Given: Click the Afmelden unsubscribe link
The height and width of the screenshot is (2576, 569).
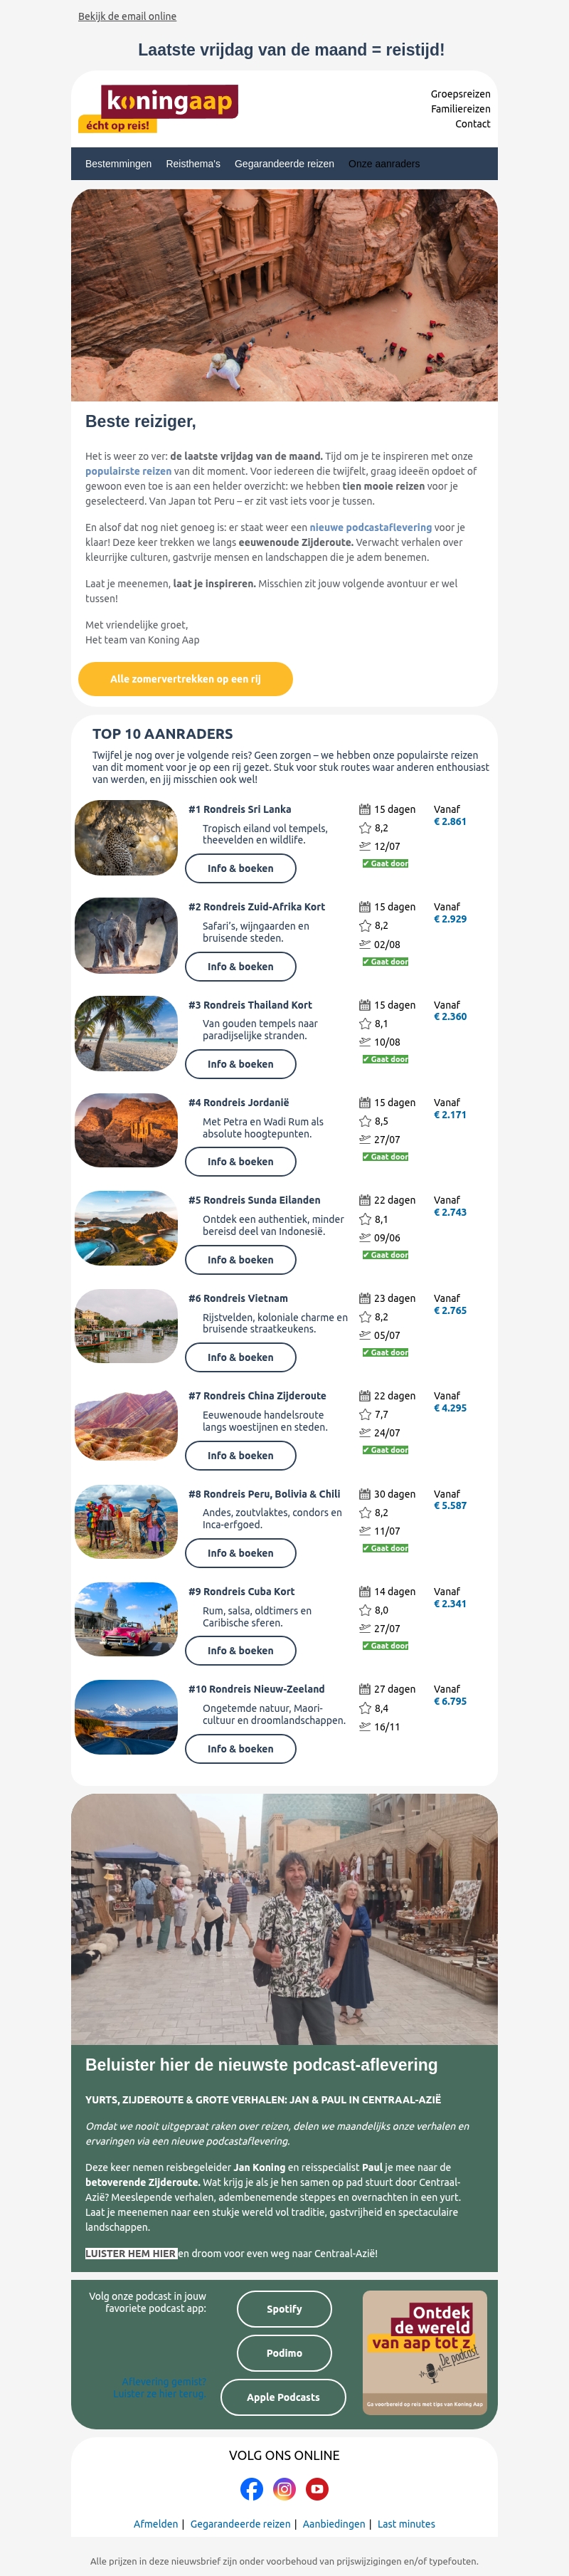Looking at the screenshot, I should point(156,2524).
